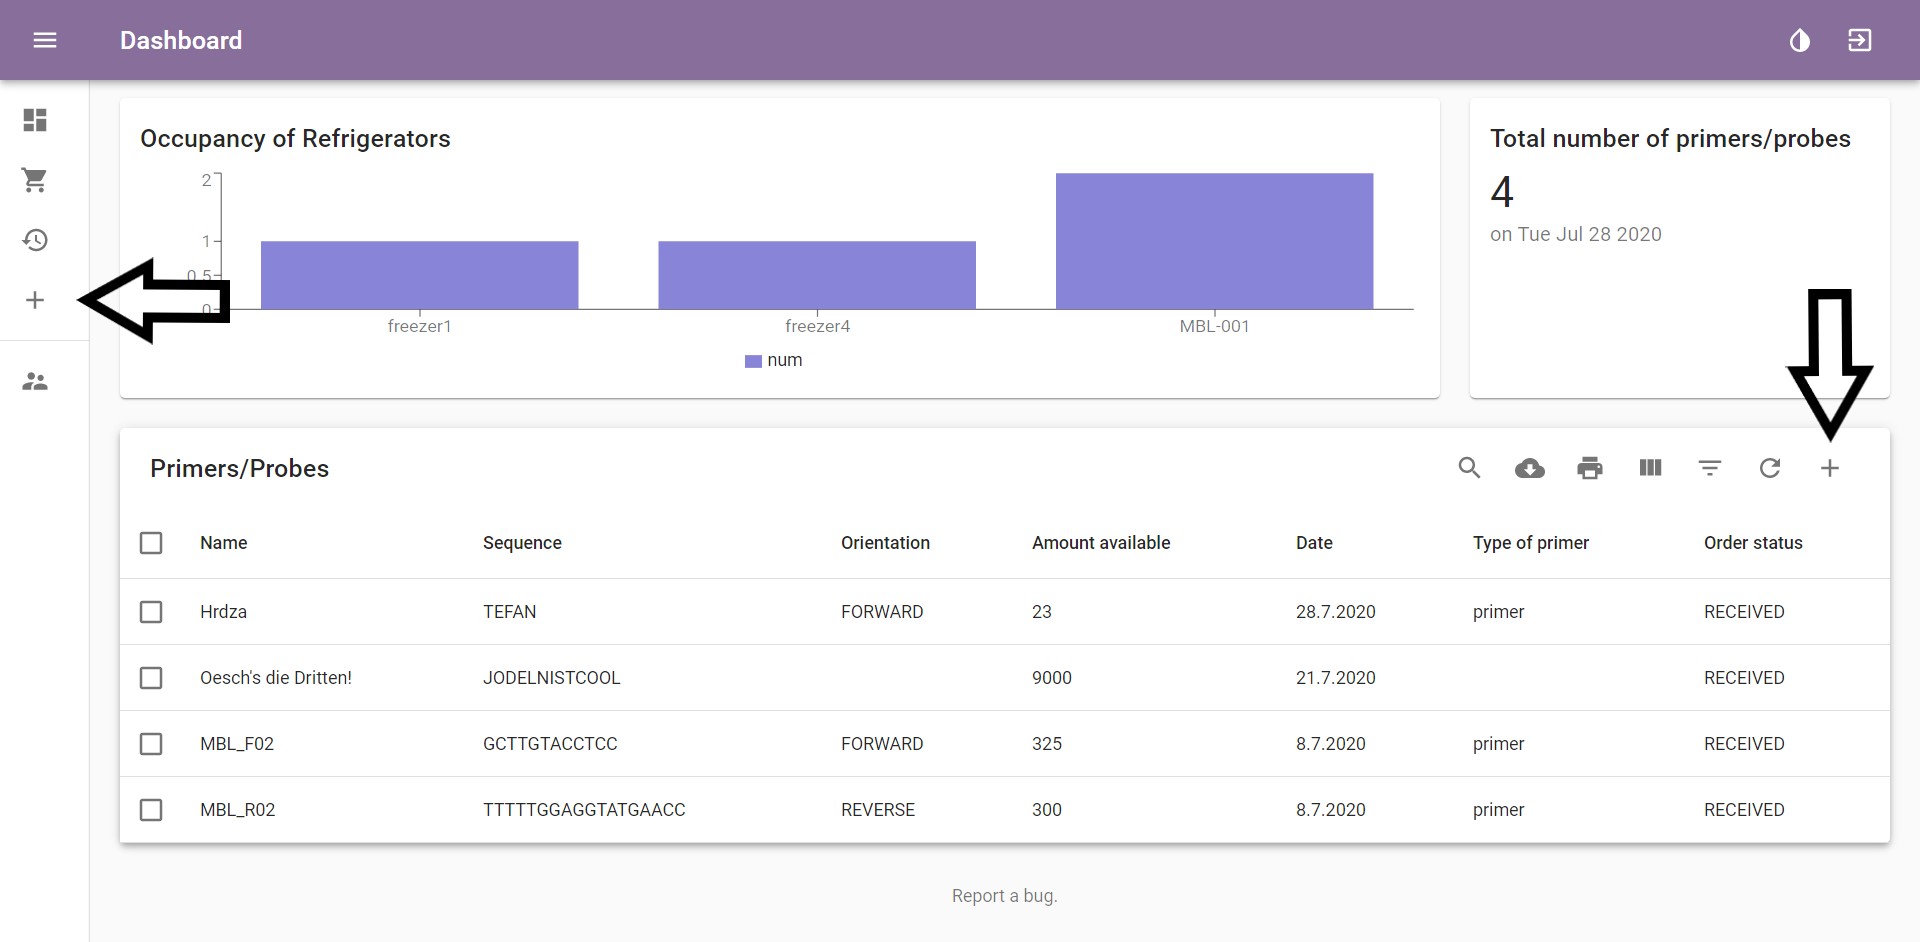Open the dashboard icon in sidebar
This screenshot has width=1920, height=942.
click(x=35, y=120)
